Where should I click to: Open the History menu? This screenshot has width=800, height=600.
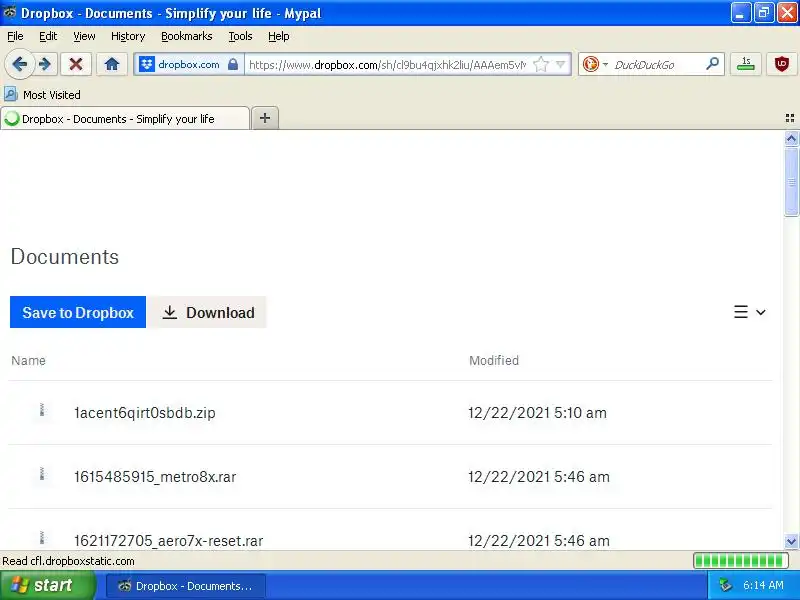(128, 36)
